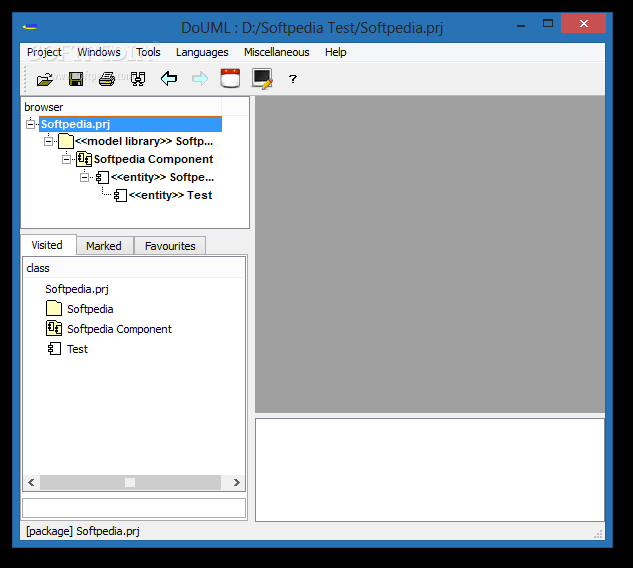Click the Softpedia Component view icon in tree
The image size is (633, 568).
click(84, 159)
